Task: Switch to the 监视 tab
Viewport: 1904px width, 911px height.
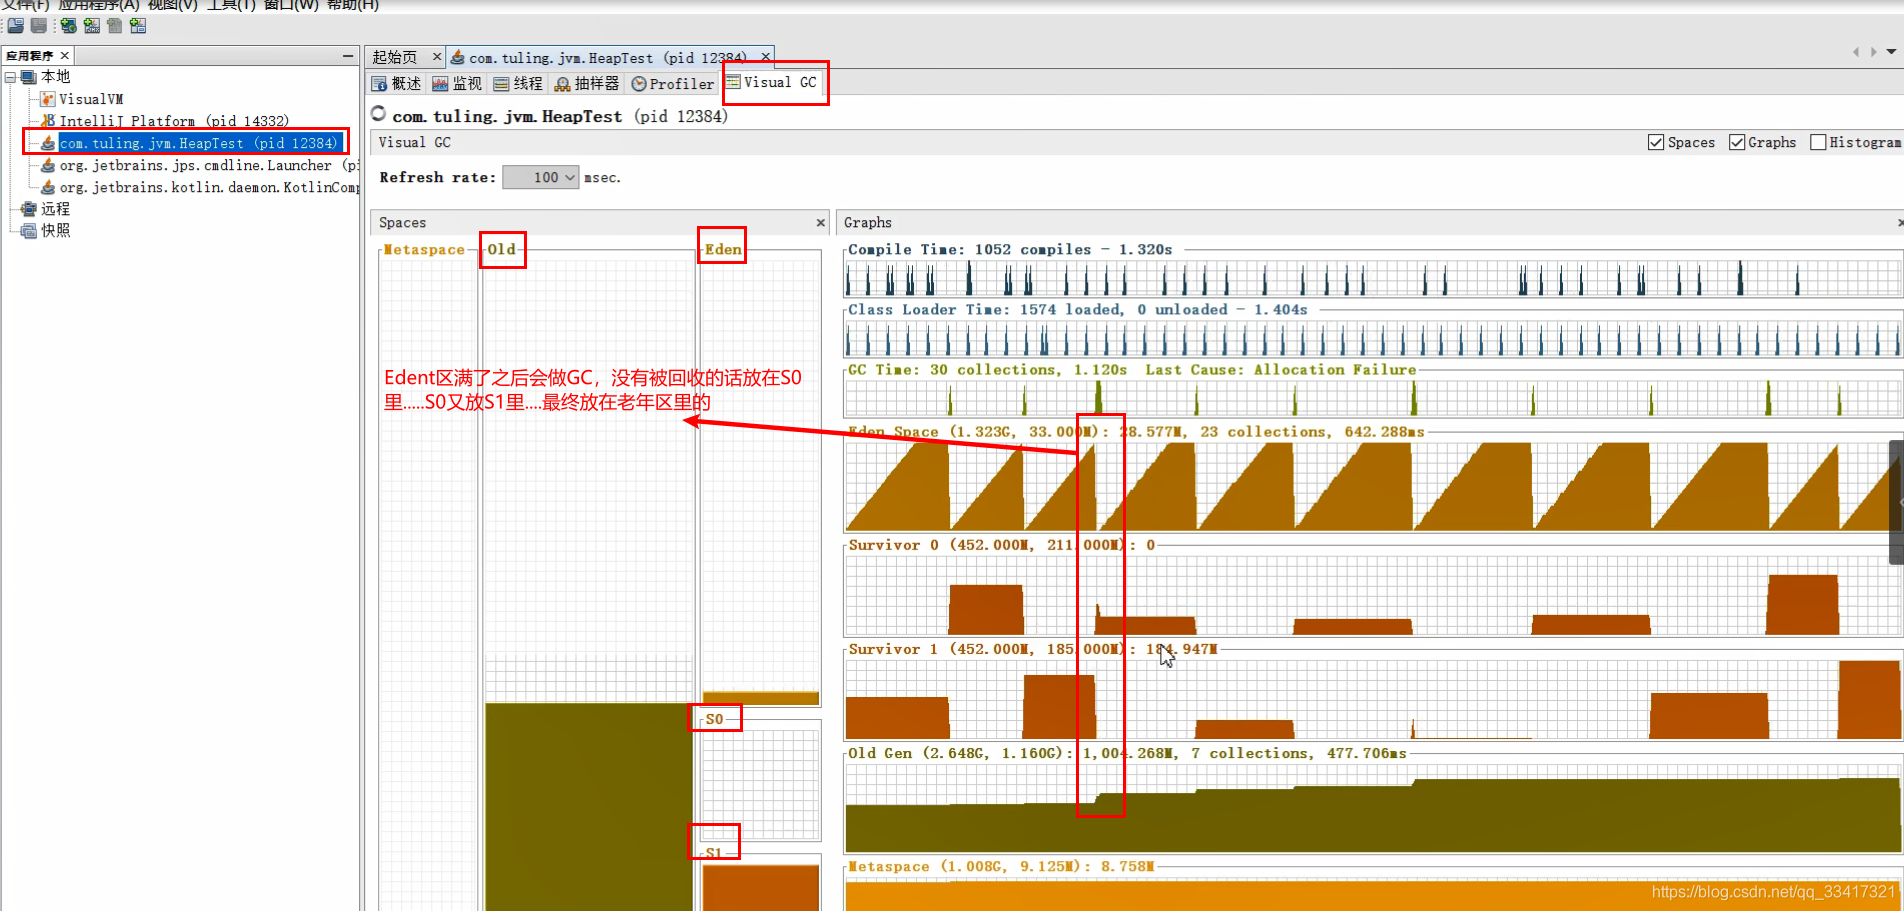Action: [x=457, y=84]
